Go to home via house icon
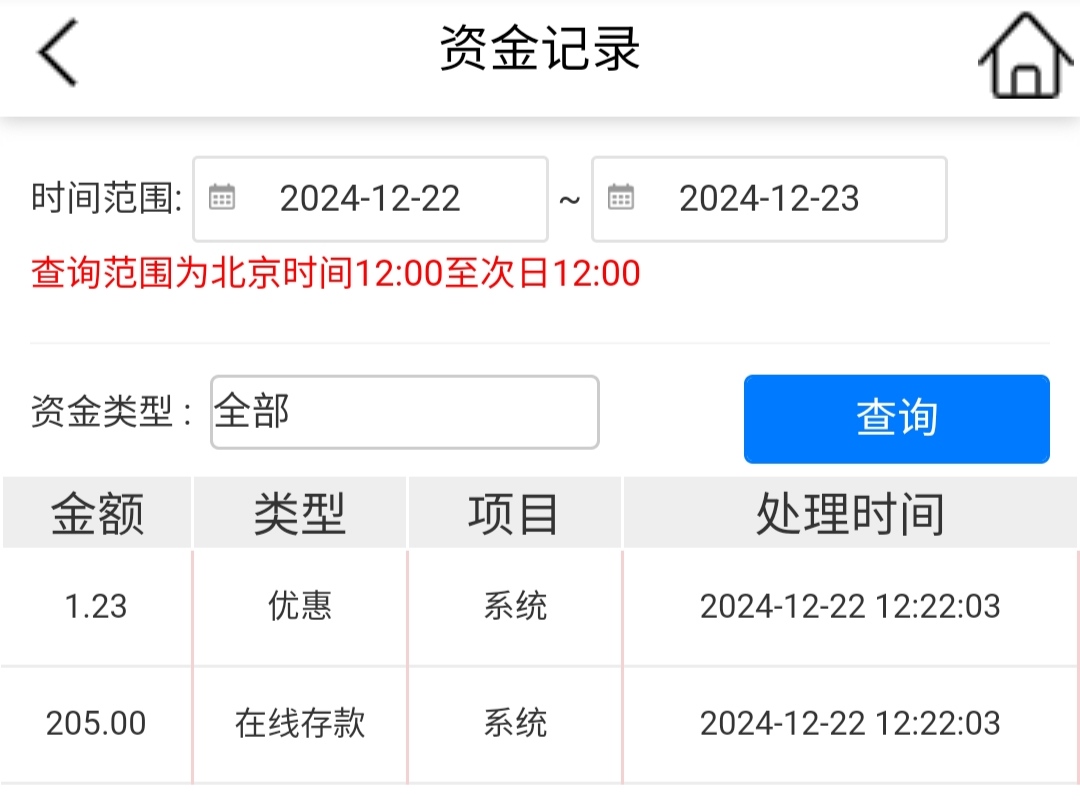 (x=1020, y=56)
